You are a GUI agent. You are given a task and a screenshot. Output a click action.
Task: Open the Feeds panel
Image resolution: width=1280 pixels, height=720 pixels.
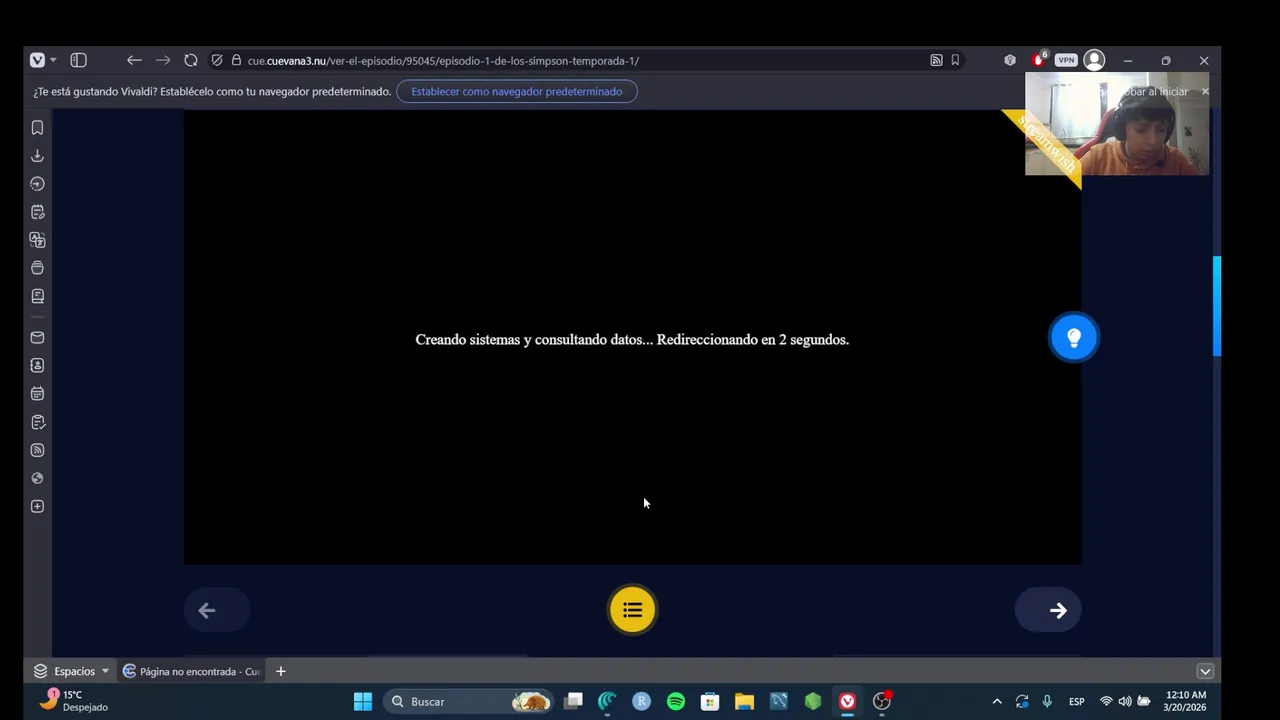point(37,450)
